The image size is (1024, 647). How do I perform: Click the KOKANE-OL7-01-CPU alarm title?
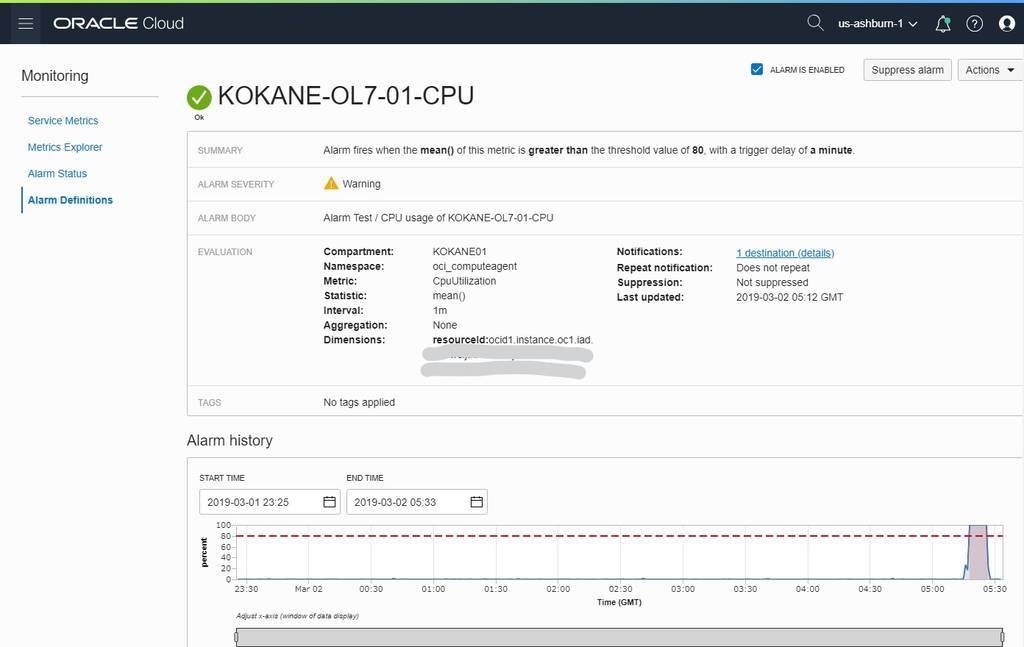[x=345, y=96]
